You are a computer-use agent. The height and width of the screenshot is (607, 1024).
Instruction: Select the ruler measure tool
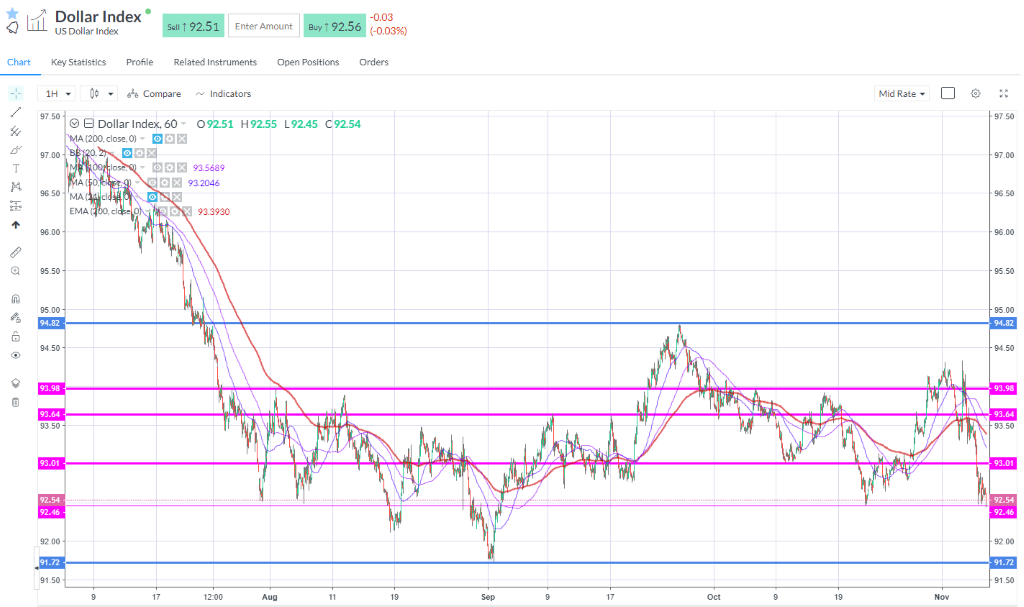(x=16, y=252)
